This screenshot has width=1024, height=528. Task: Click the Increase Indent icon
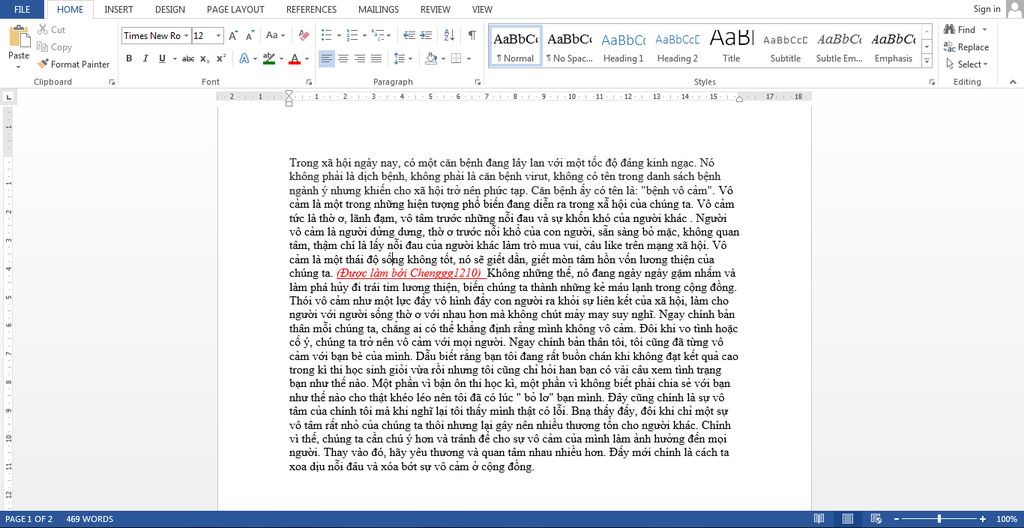[428, 35]
